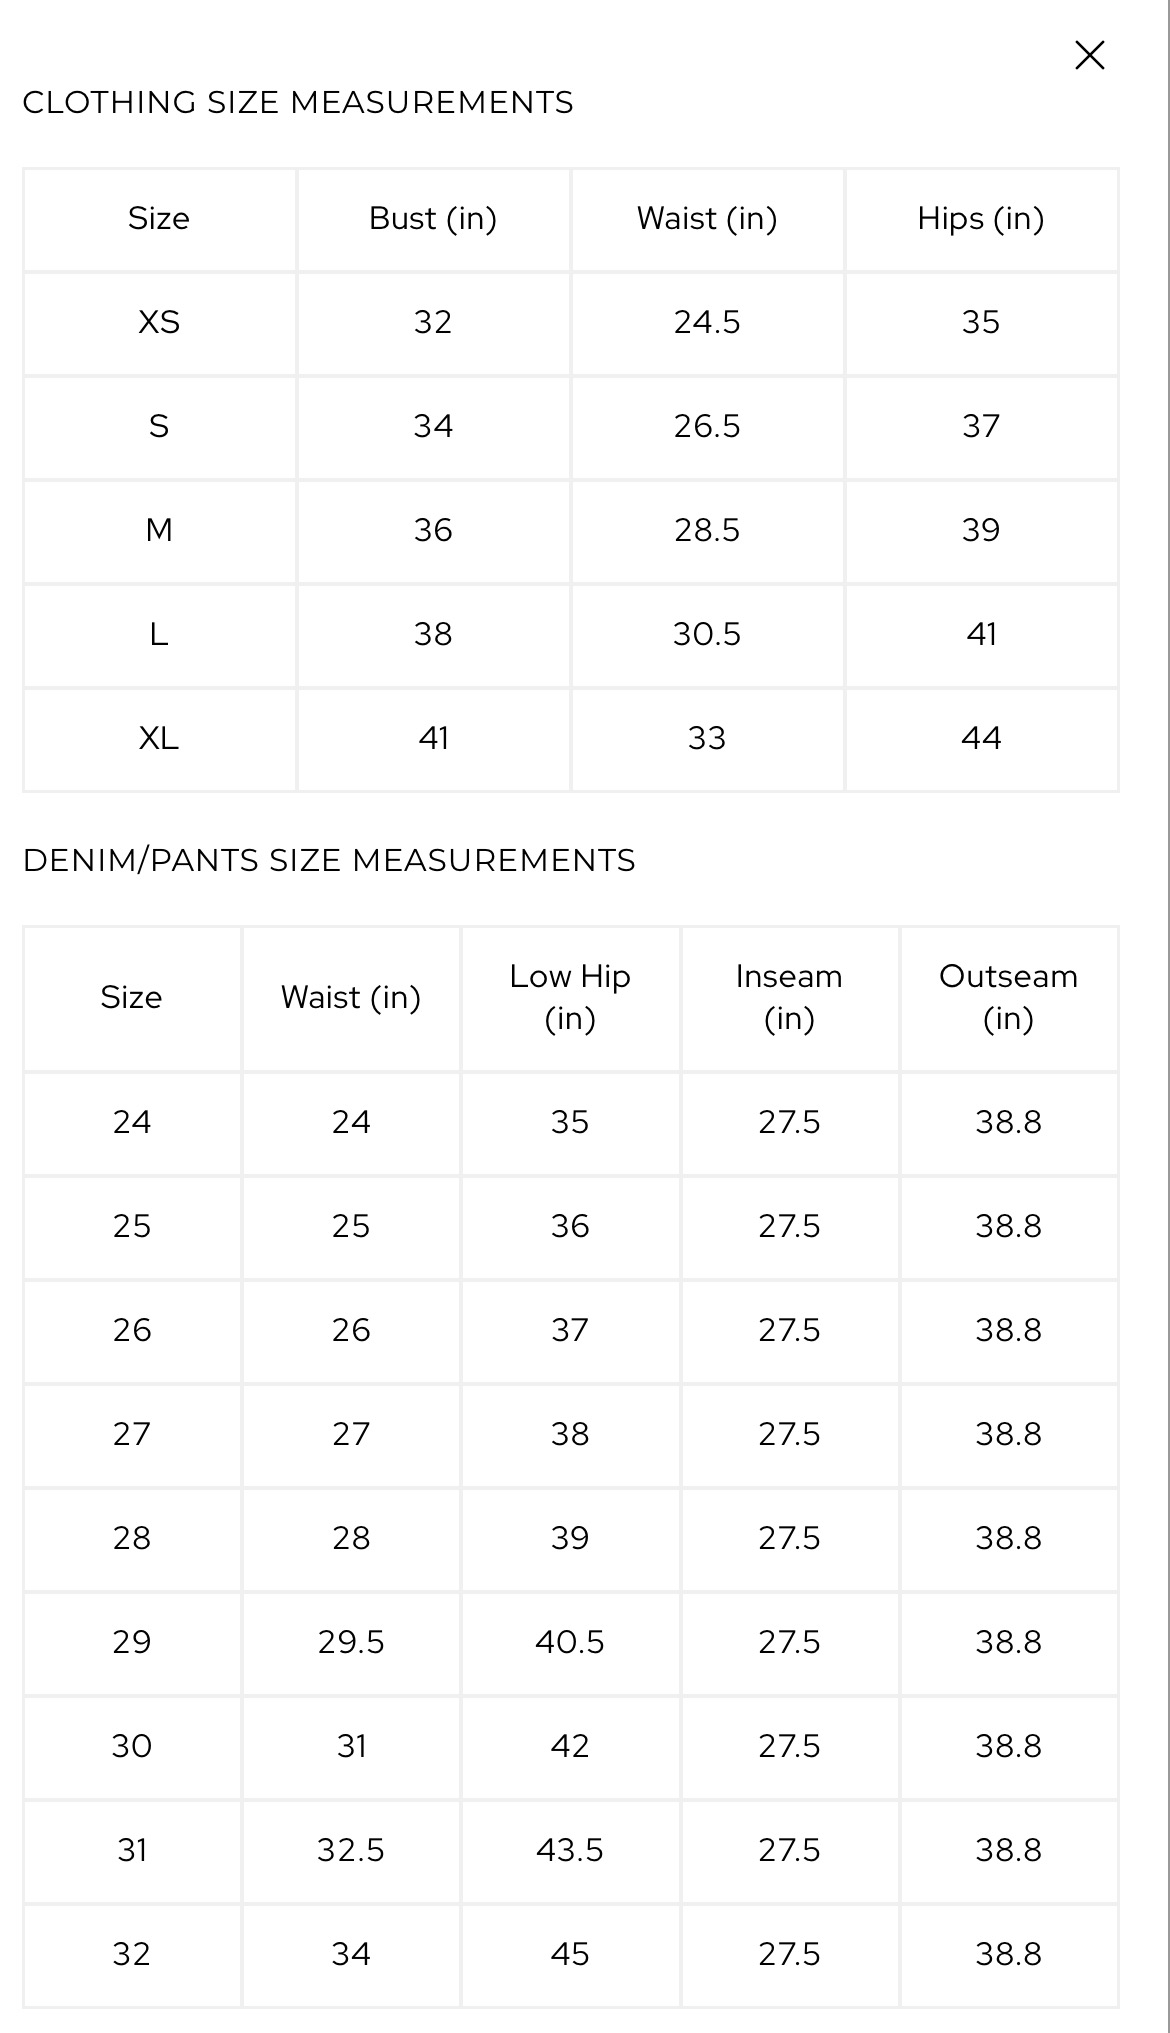Click the low hip value 43.5
The image size is (1170, 2033).
tap(570, 1850)
